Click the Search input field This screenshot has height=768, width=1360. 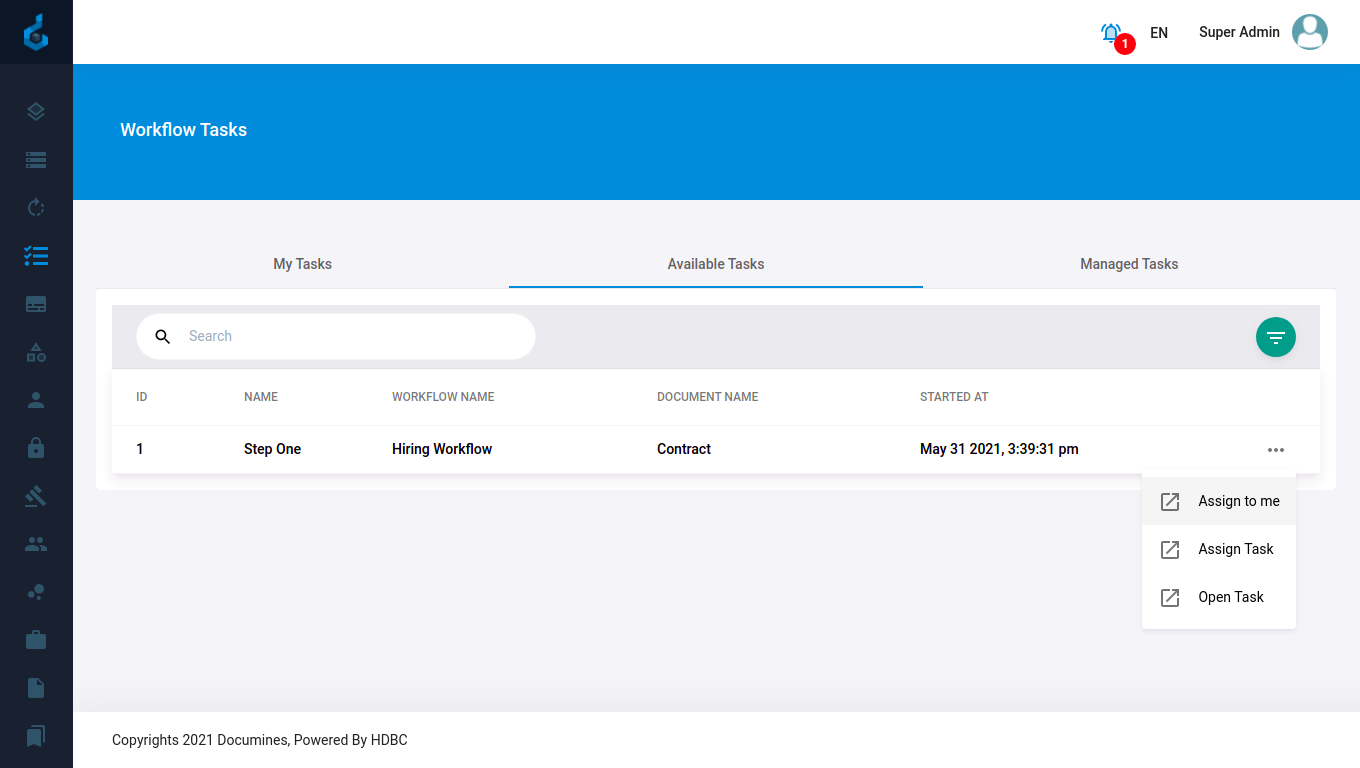tap(350, 336)
